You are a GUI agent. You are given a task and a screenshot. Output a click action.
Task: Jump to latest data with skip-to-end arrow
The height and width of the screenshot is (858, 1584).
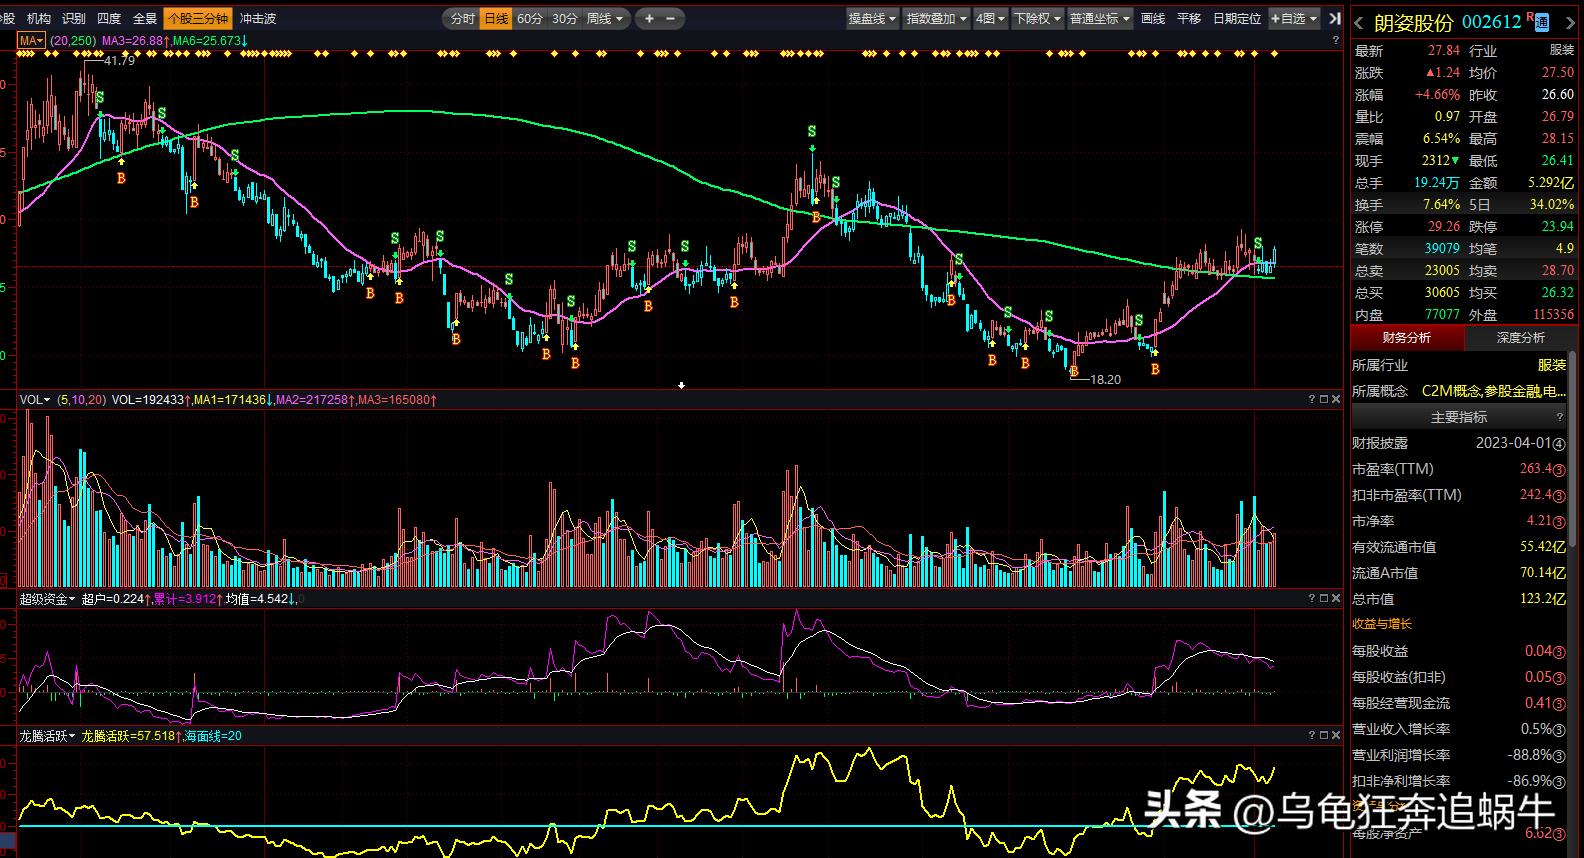pos(1334,18)
